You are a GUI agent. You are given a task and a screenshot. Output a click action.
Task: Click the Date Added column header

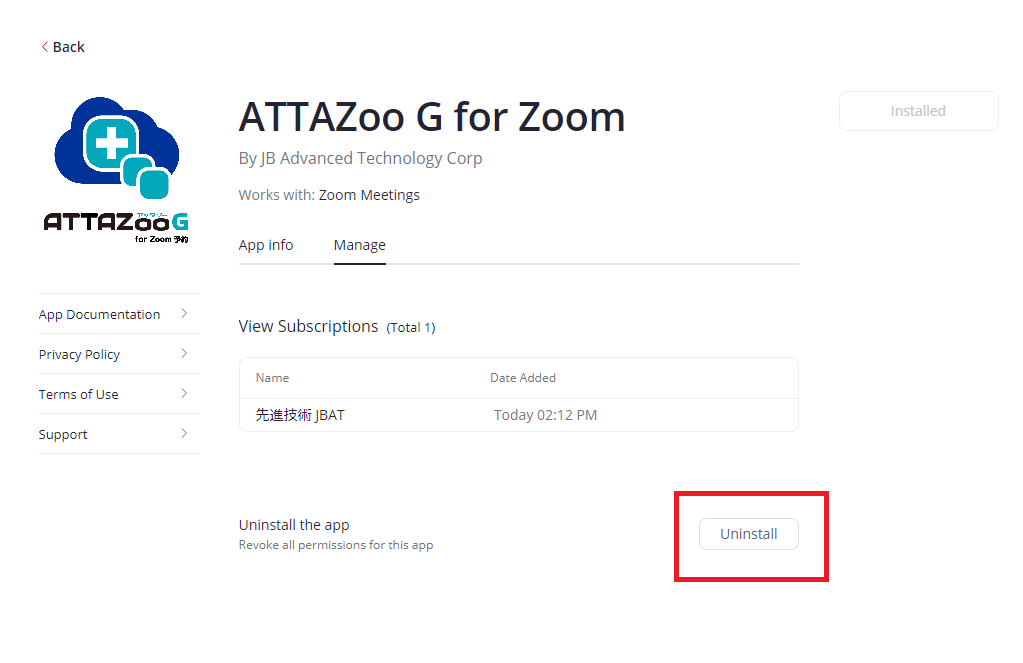tap(522, 378)
